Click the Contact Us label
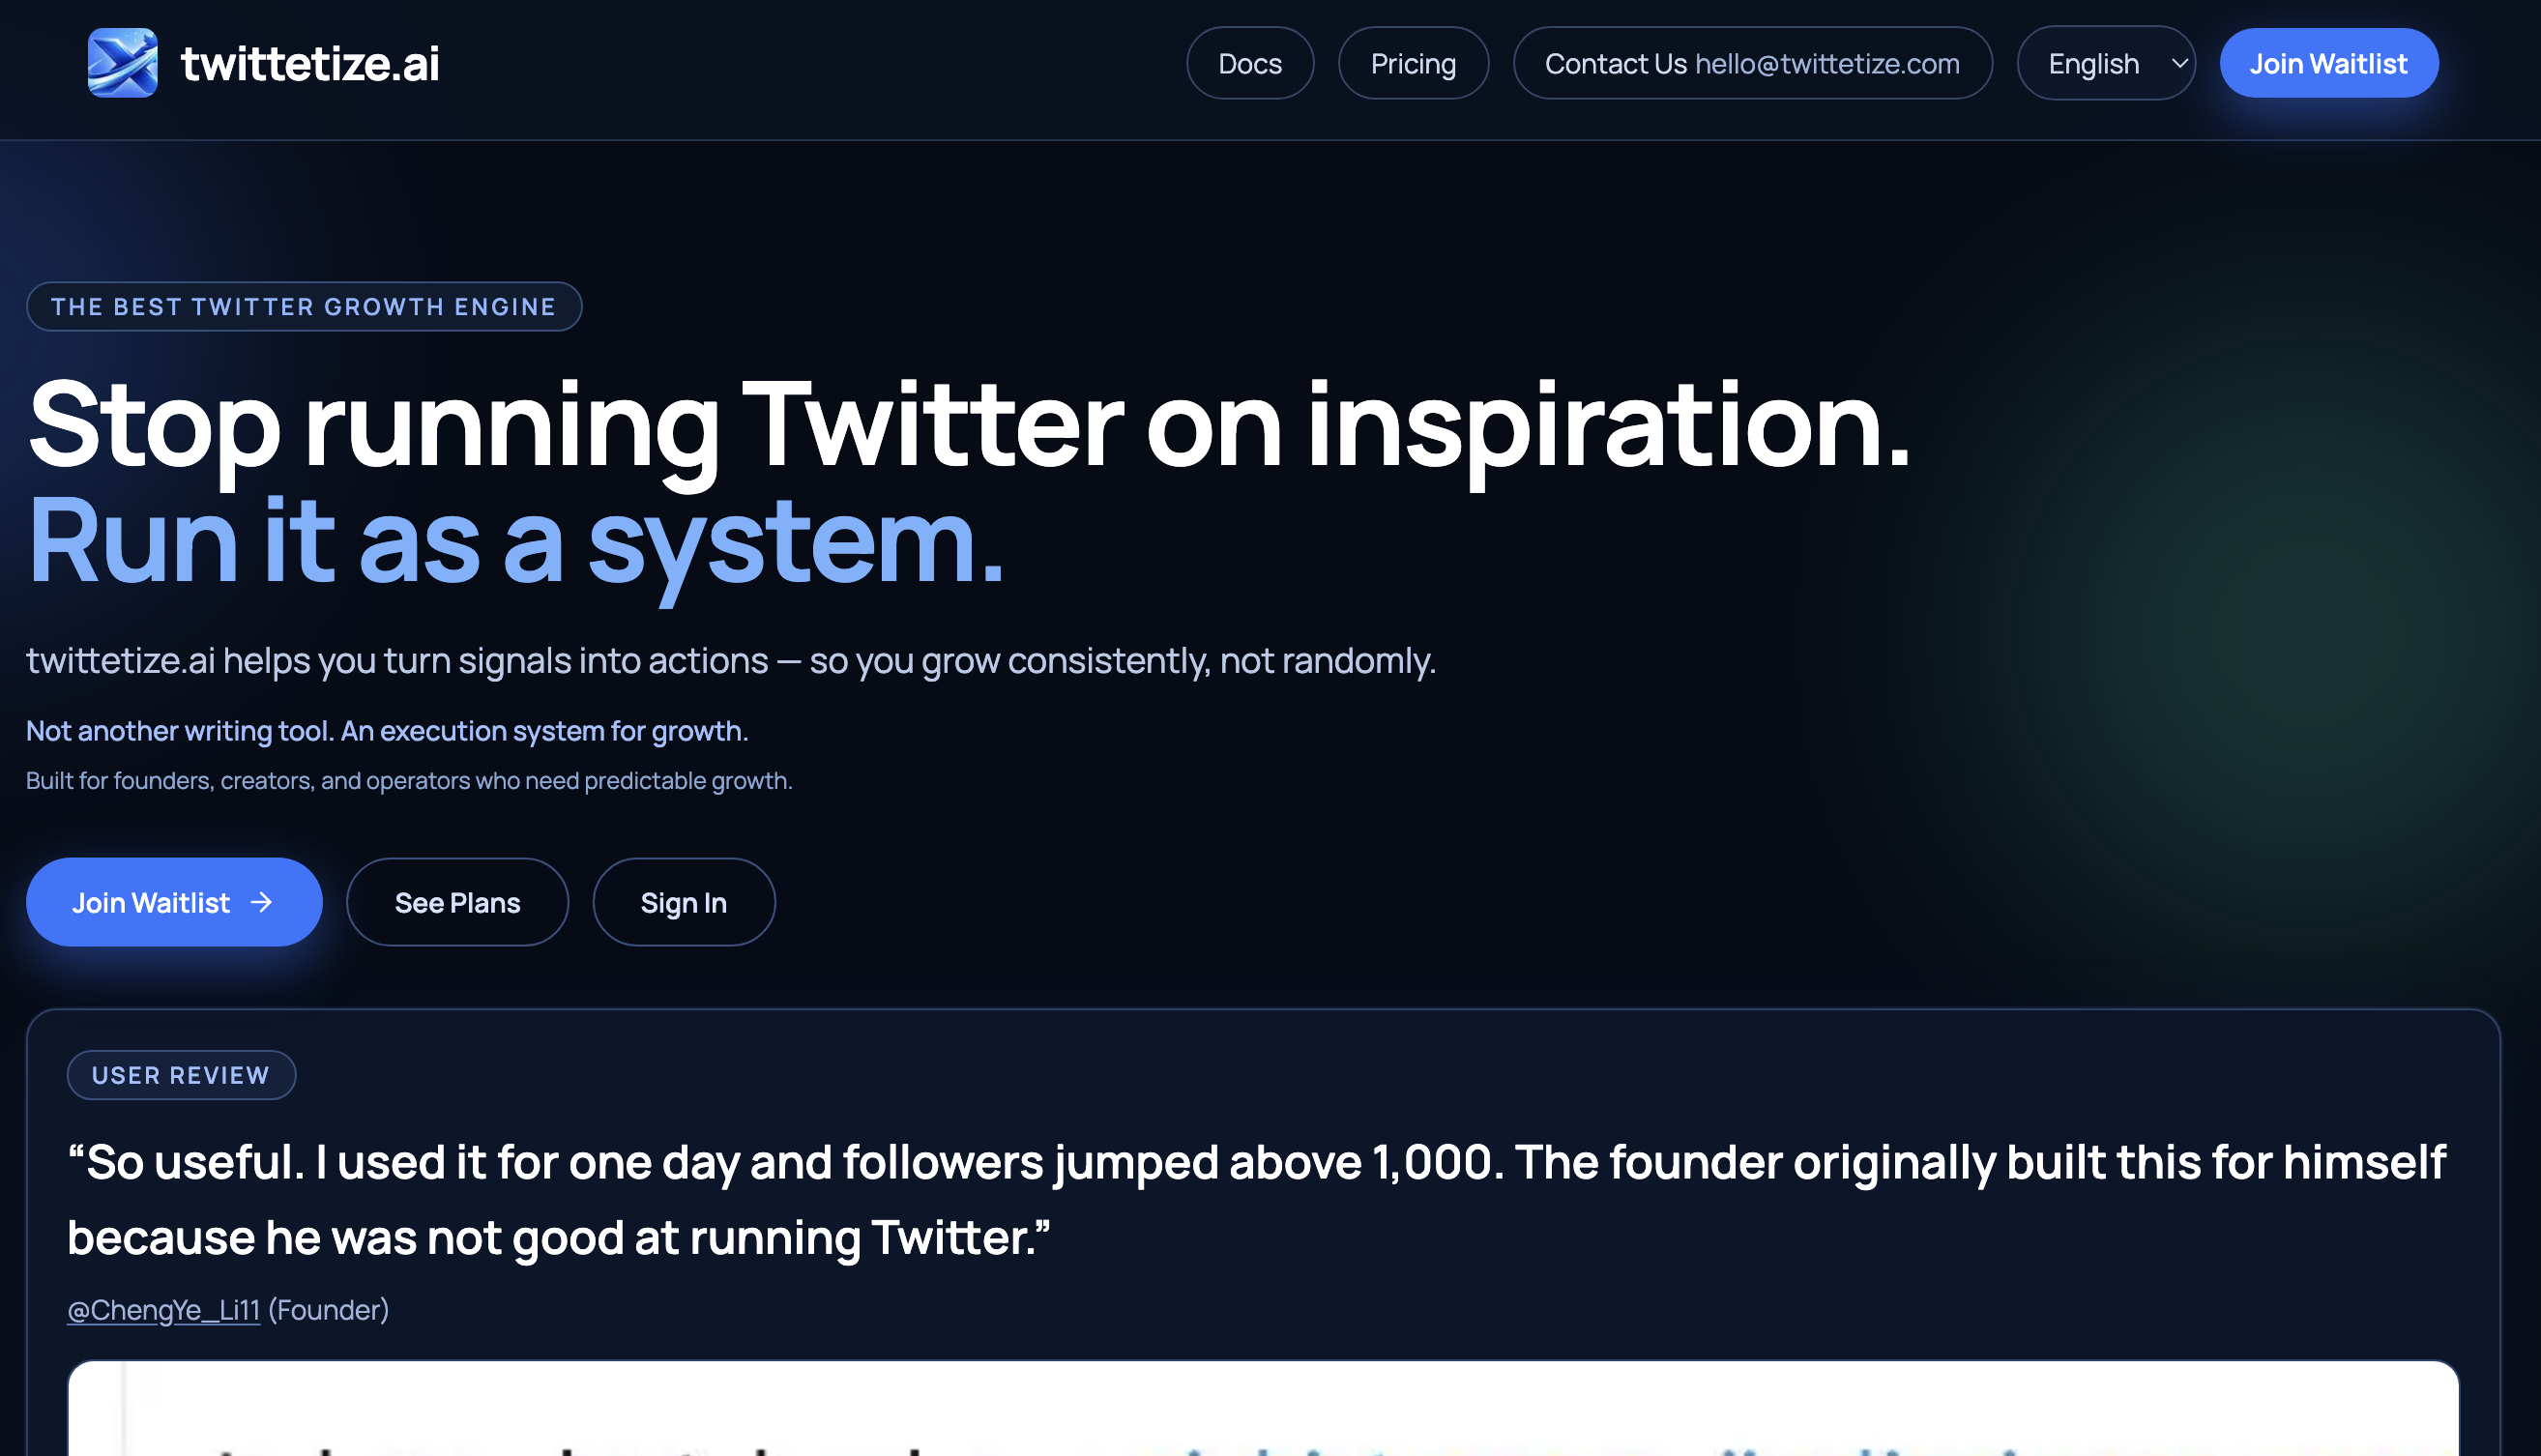Viewport: 2541px width, 1456px height. click(1615, 63)
